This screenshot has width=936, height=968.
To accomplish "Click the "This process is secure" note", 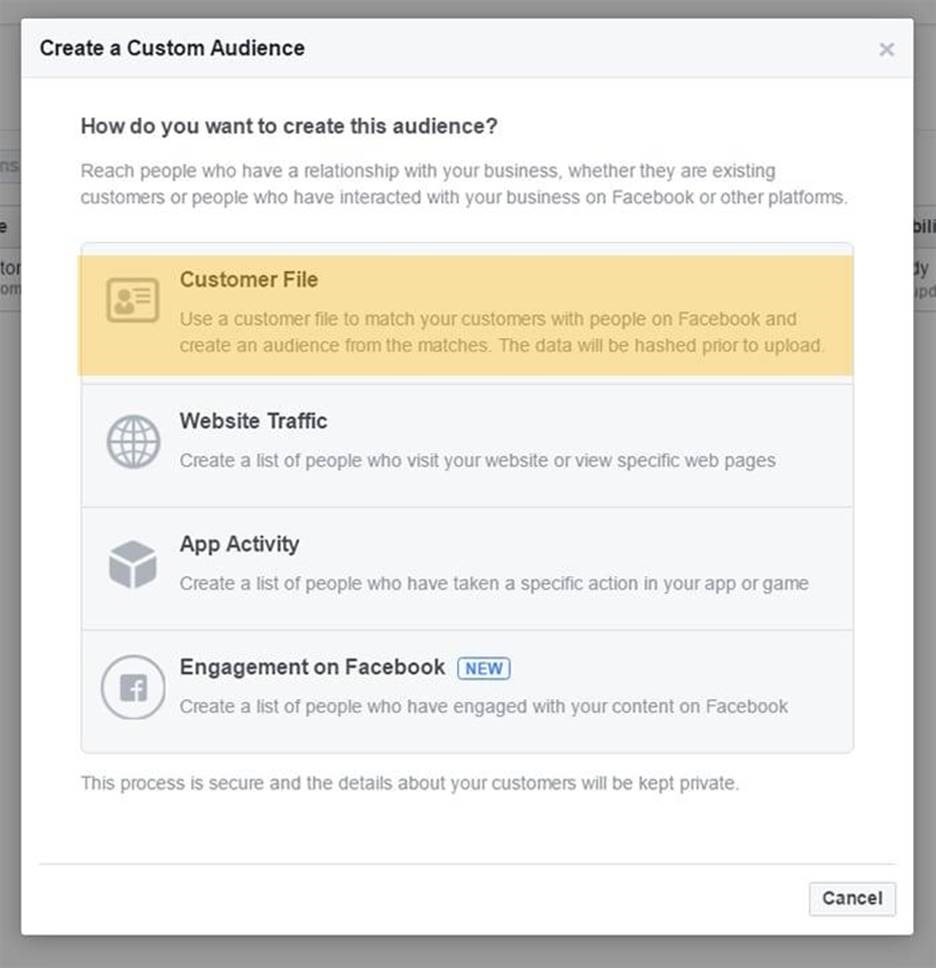I will coord(410,783).
